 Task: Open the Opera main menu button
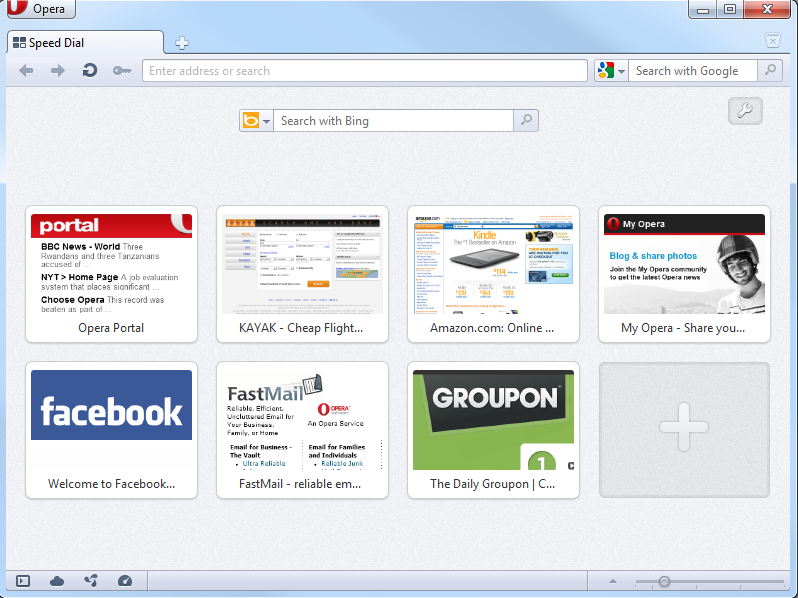coord(41,9)
